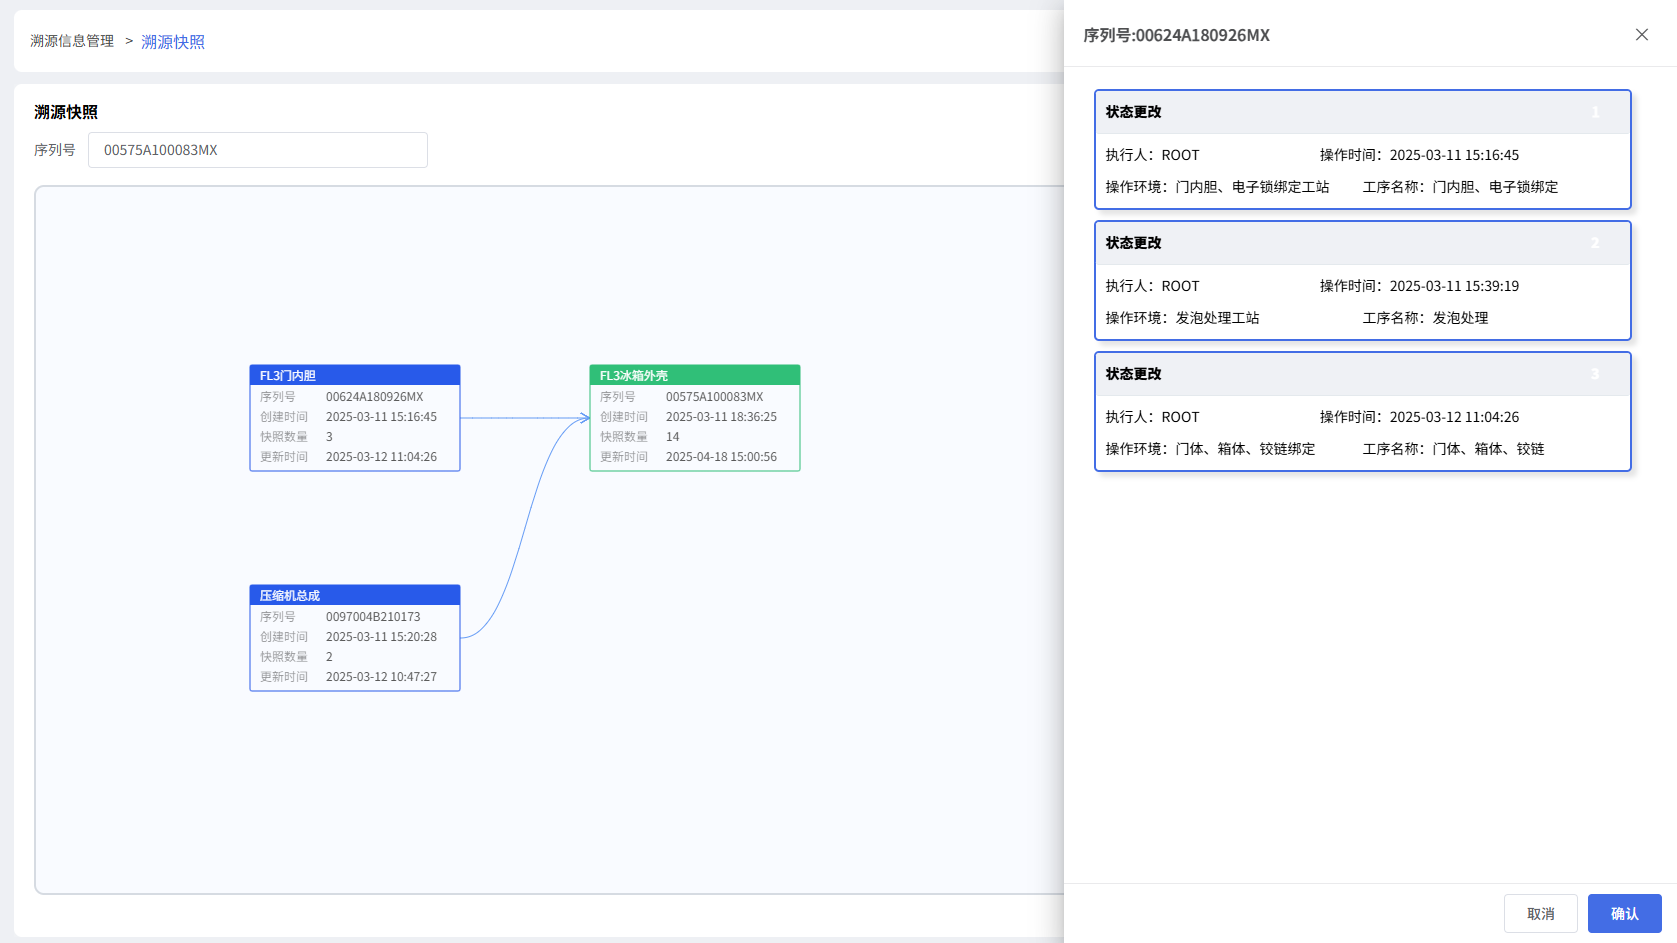This screenshot has width=1677, height=943.
Task: Open the 溯源信息管理 breadcrumb link
Action: click(72, 41)
